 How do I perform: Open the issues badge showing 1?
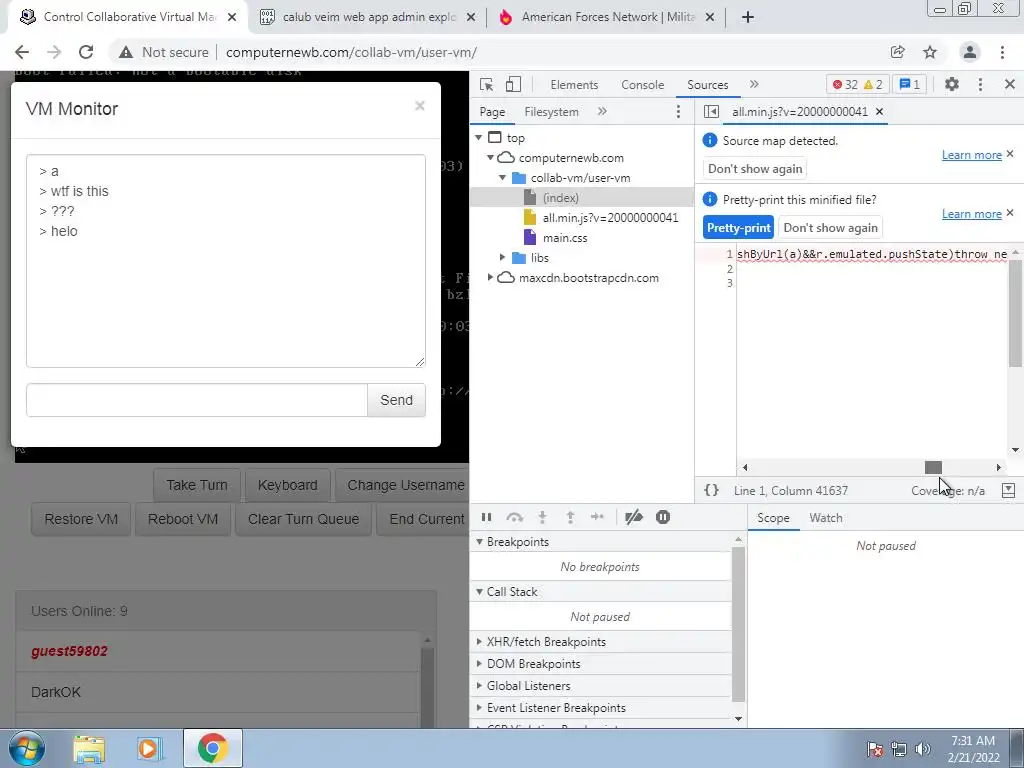910,84
